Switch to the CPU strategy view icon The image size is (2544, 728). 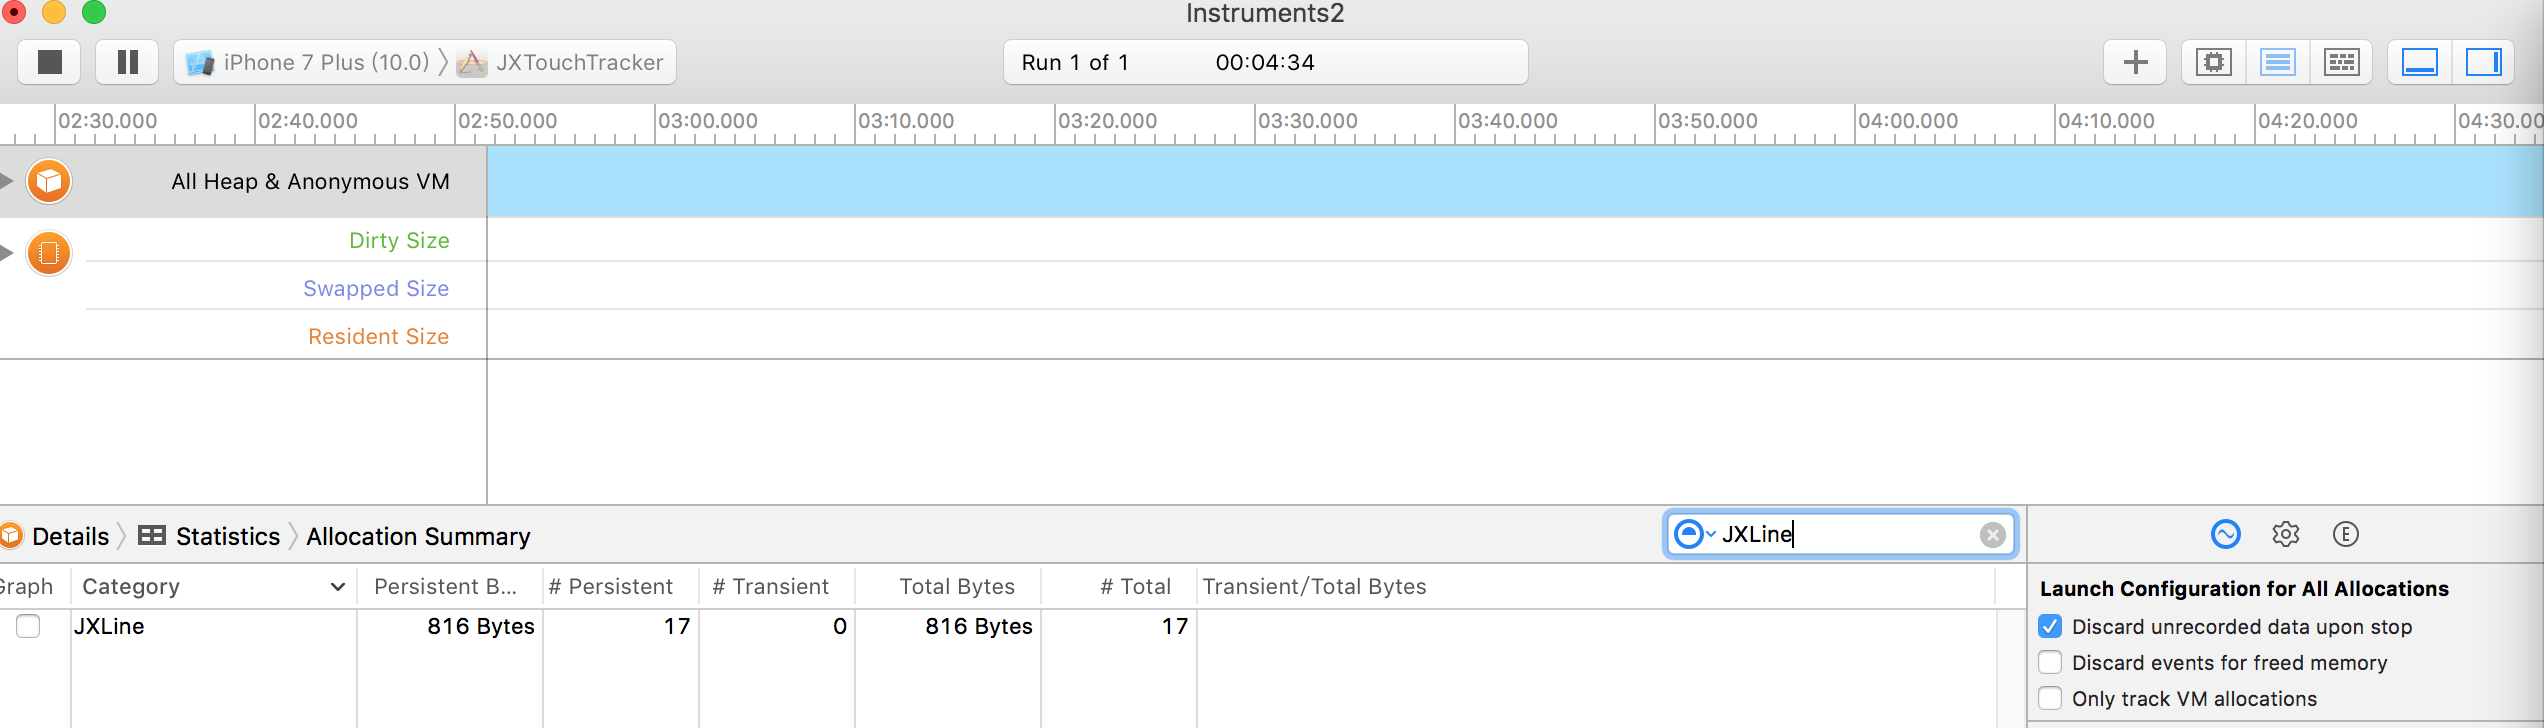coord(2214,62)
